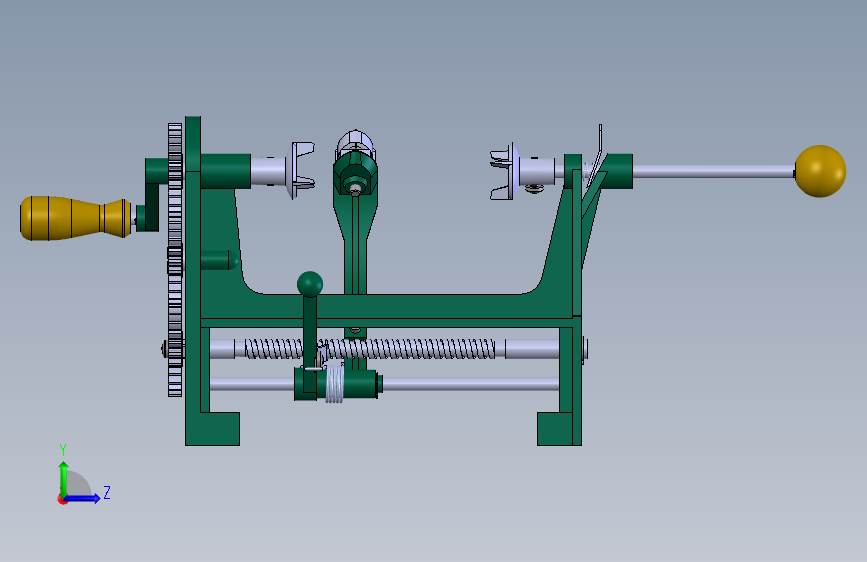Select the threaded lead screw
The height and width of the screenshot is (562, 867).
370,349
